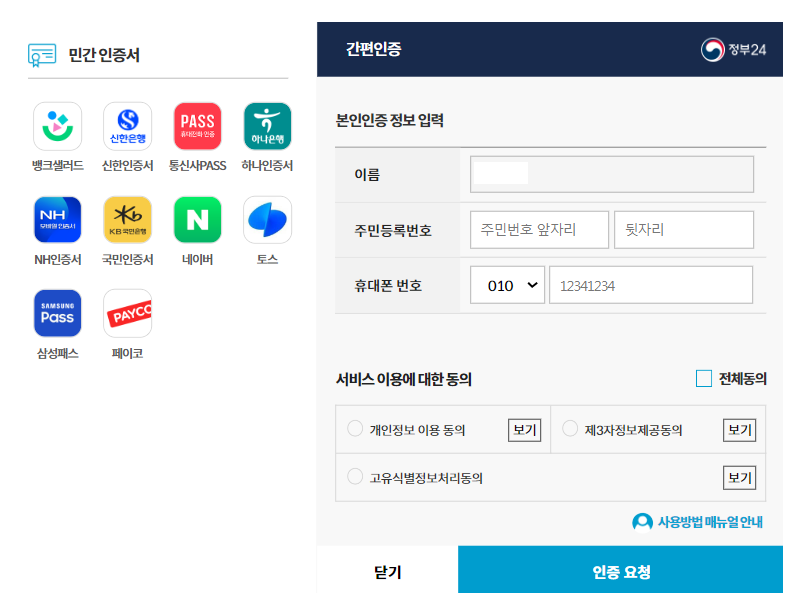Click the 국민인증서 text label
This screenshot has height=610, width=801.
click(128, 260)
